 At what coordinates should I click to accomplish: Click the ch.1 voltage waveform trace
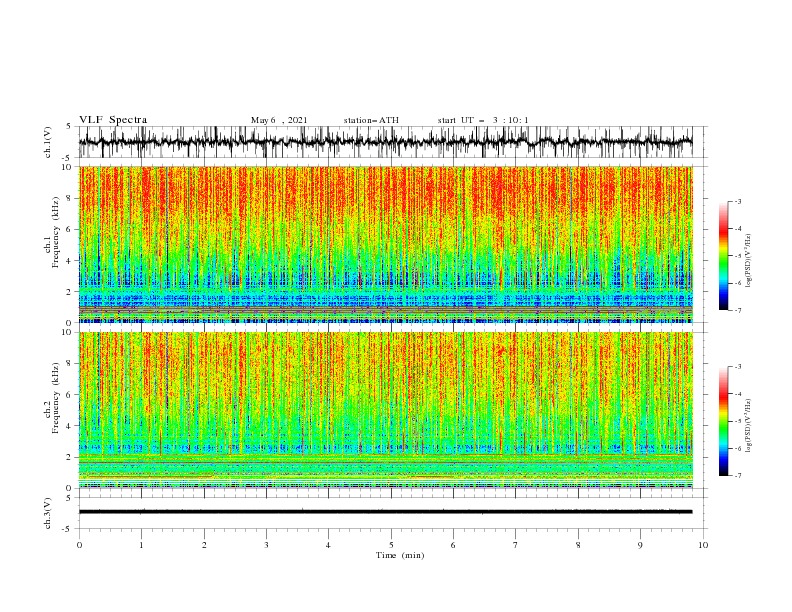[x=385, y=142]
